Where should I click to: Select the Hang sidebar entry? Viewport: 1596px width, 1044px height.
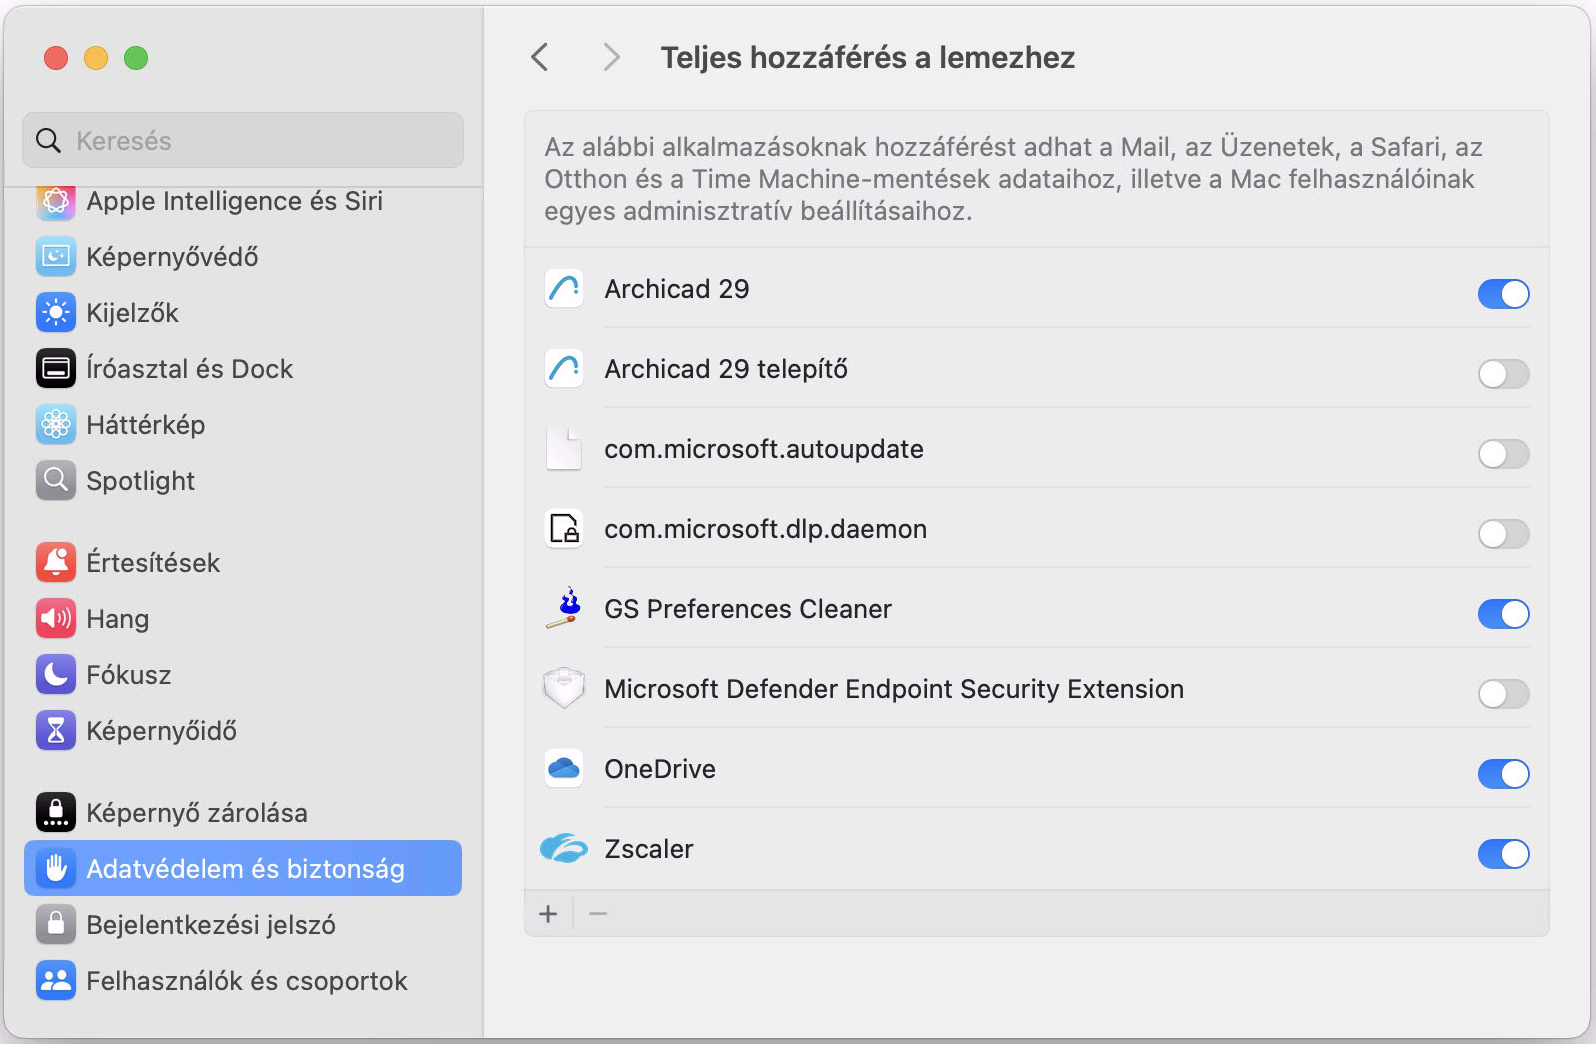pyautogui.click(x=243, y=619)
